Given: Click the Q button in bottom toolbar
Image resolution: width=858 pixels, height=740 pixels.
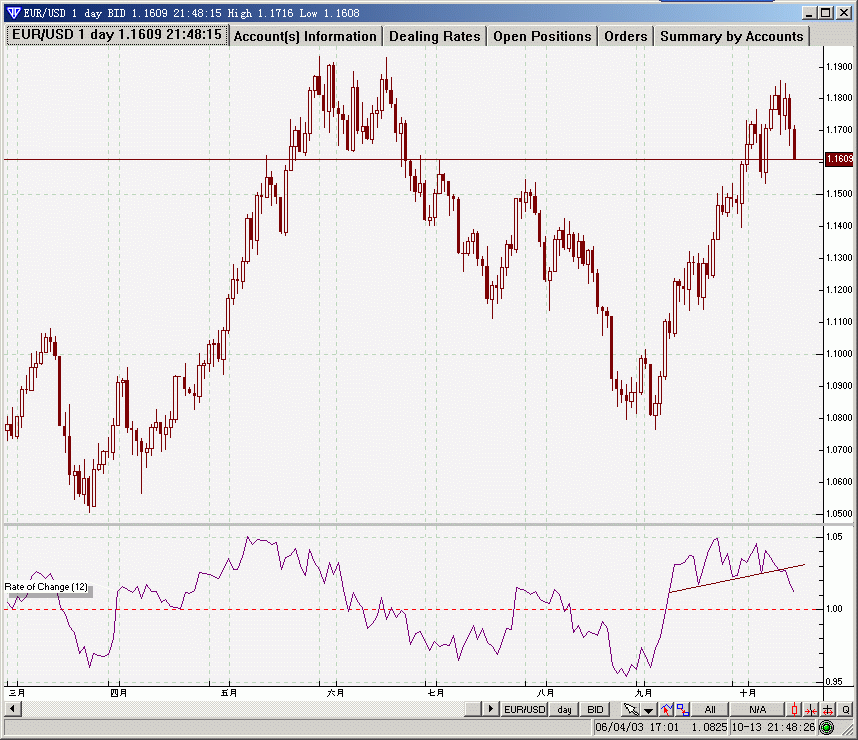Looking at the screenshot, I should pos(845,709).
